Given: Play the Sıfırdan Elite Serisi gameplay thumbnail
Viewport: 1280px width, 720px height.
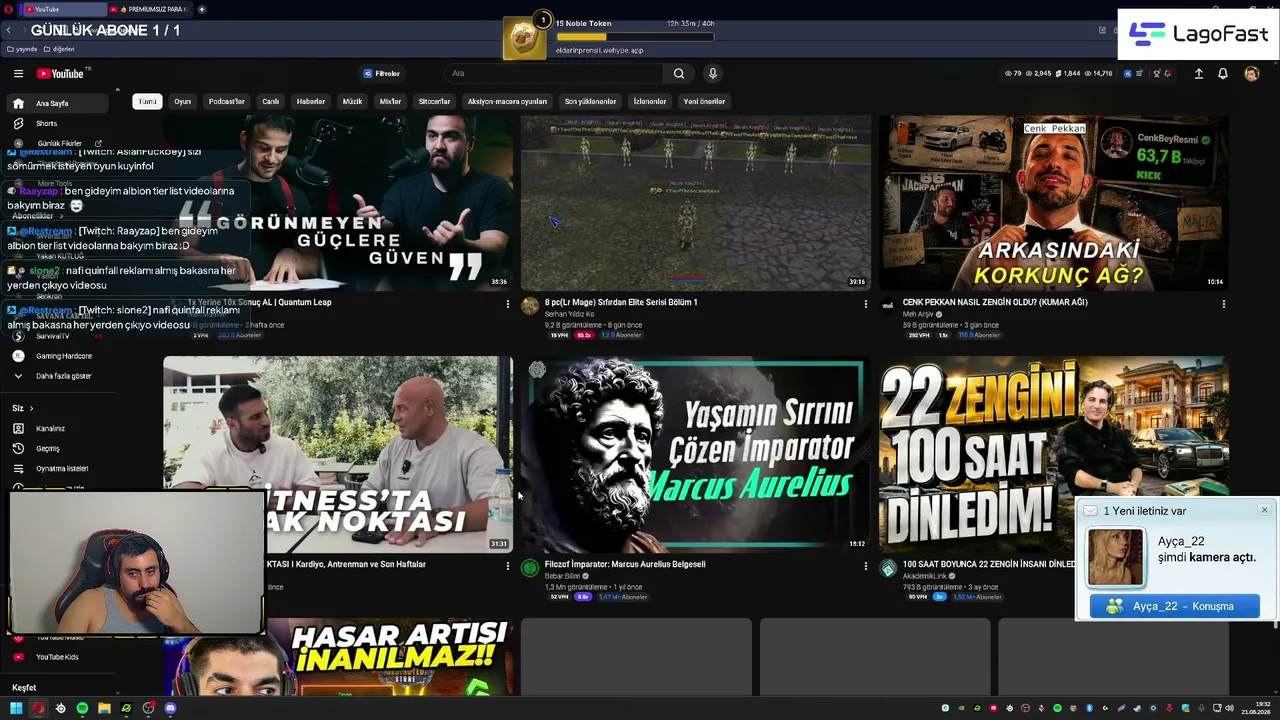Looking at the screenshot, I should click(x=696, y=203).
